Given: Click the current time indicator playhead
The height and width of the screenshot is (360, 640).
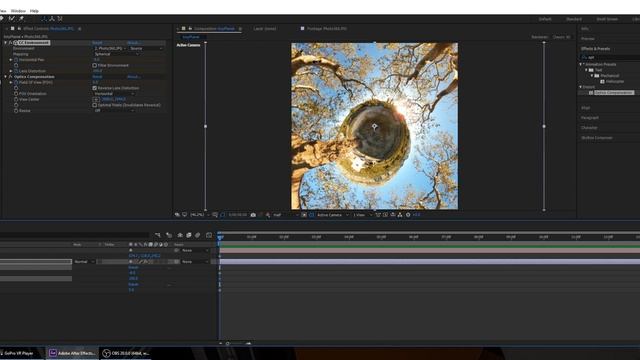Looking at the screenshot, I should click(220, 236).
